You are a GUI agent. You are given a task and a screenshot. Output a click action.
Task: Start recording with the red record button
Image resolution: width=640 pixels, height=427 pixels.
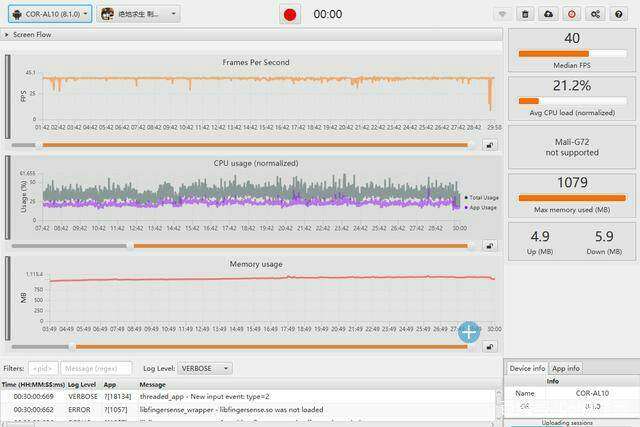pyautogui.click(x=290, y=14)
